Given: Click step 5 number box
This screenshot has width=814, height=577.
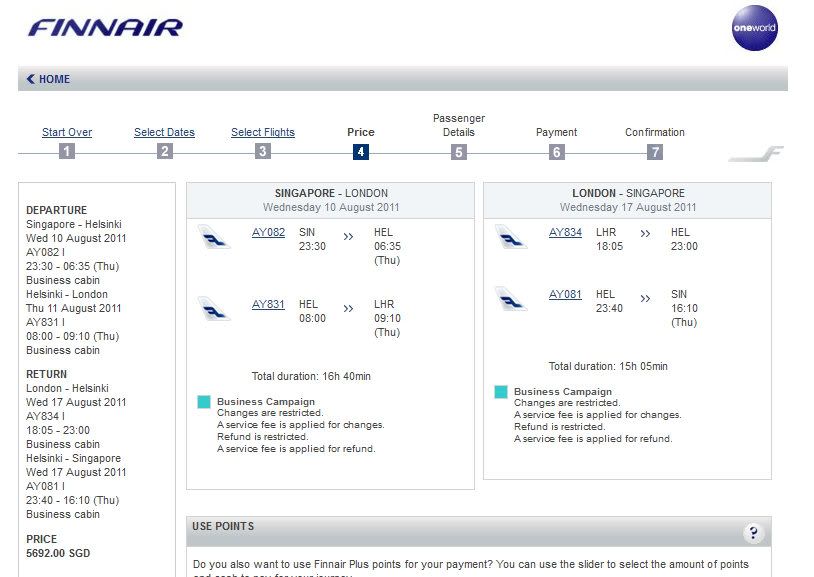Looking at the screenshot, I should (458, 152).
